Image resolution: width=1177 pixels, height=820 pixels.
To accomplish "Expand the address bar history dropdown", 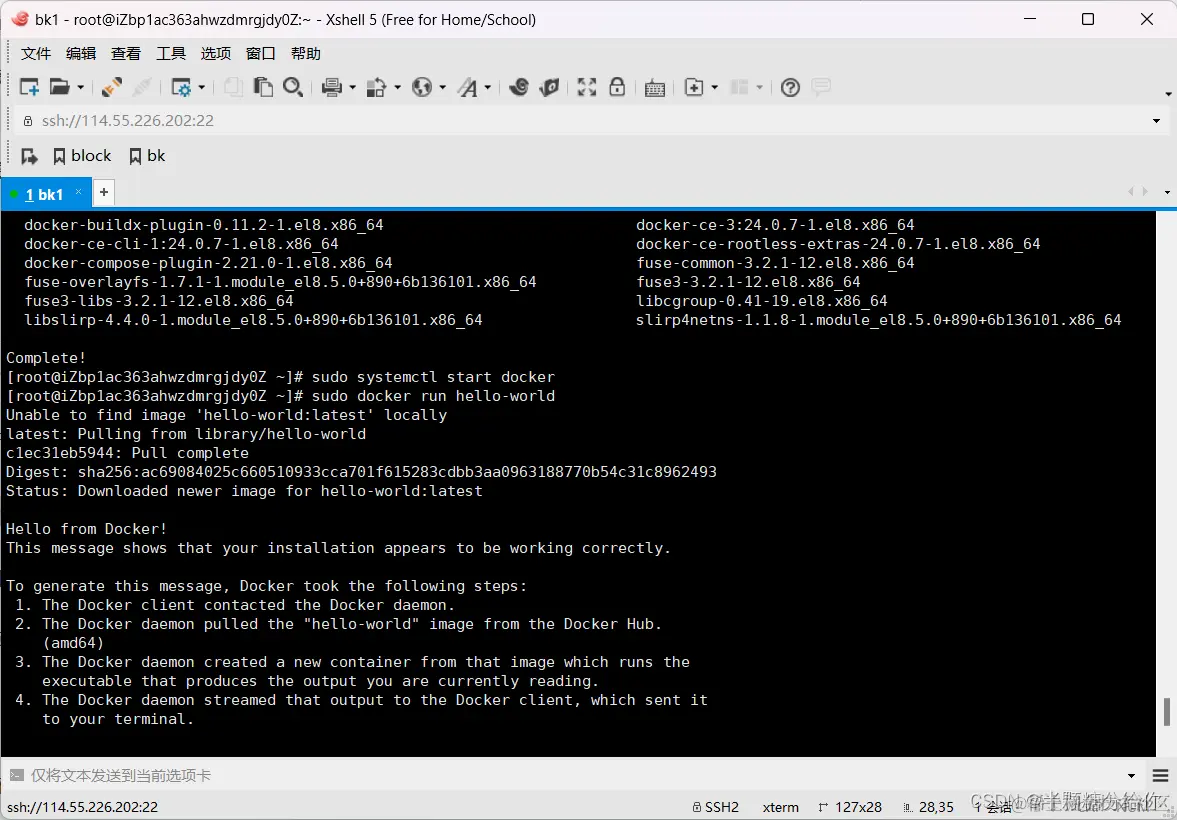I will [1157, 121].
